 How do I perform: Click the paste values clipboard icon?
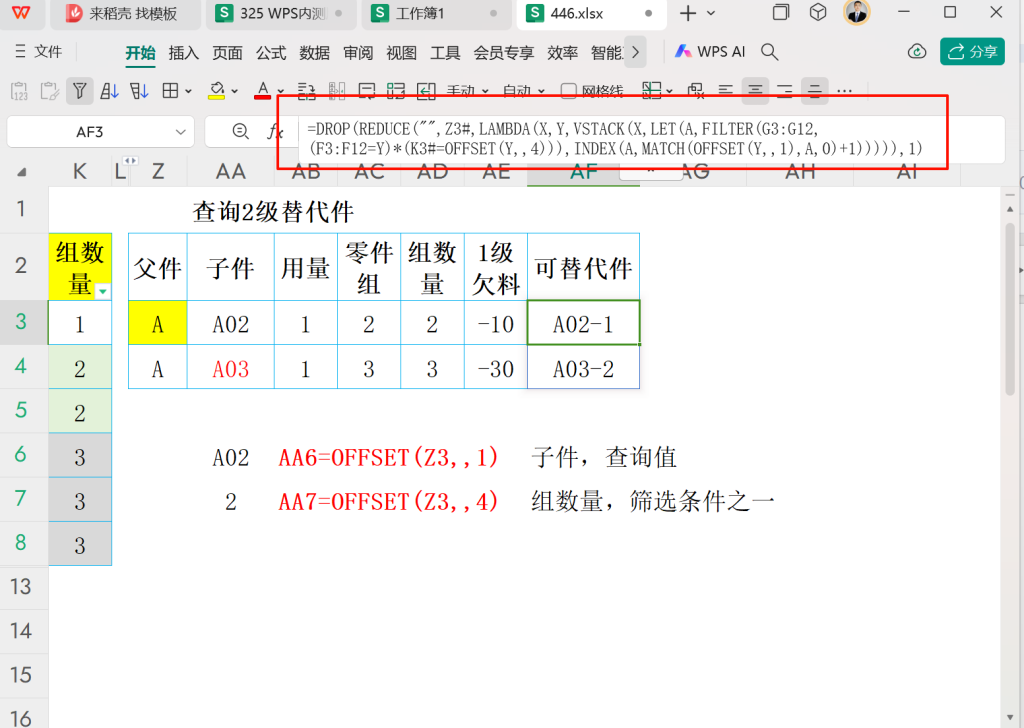[20, 91]
